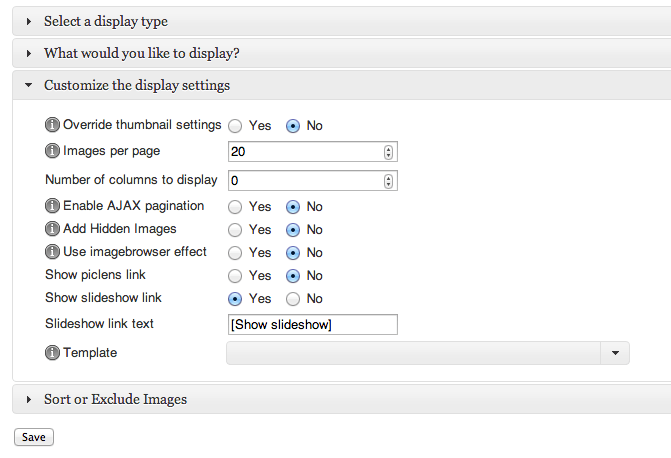
Task: Select Yes for Use imagebrowser effect
Action: 235,253
